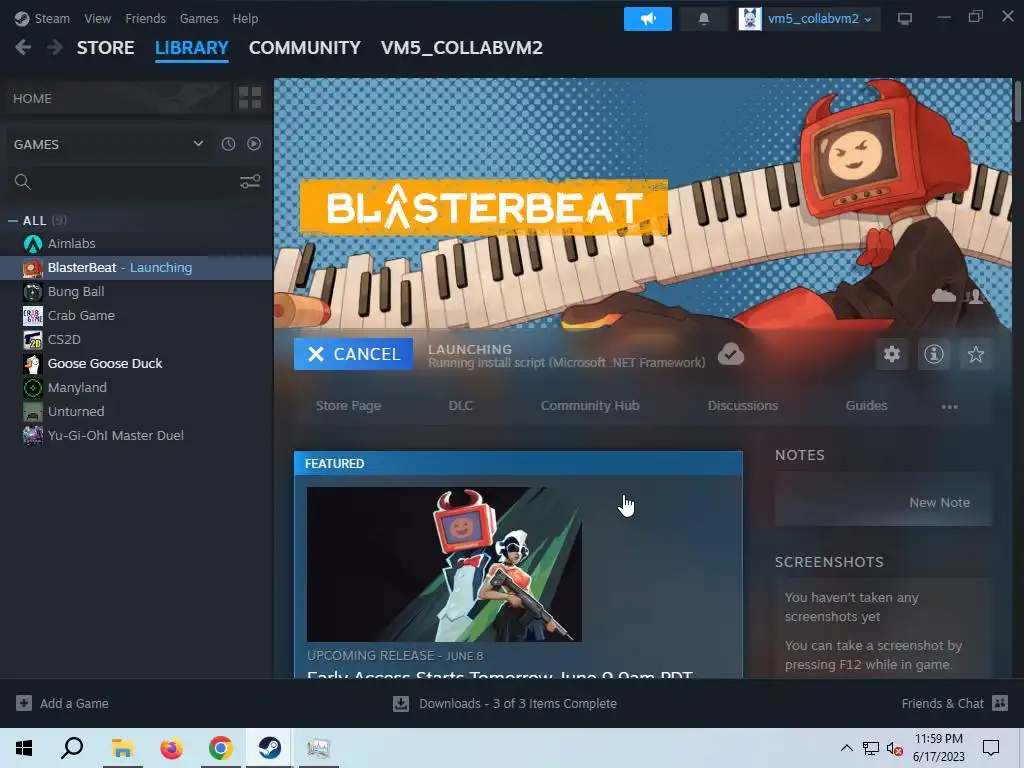Go back with the left arrow
Screen dimensions: 1024x768
pyautogui.click(x=23, y=48)
